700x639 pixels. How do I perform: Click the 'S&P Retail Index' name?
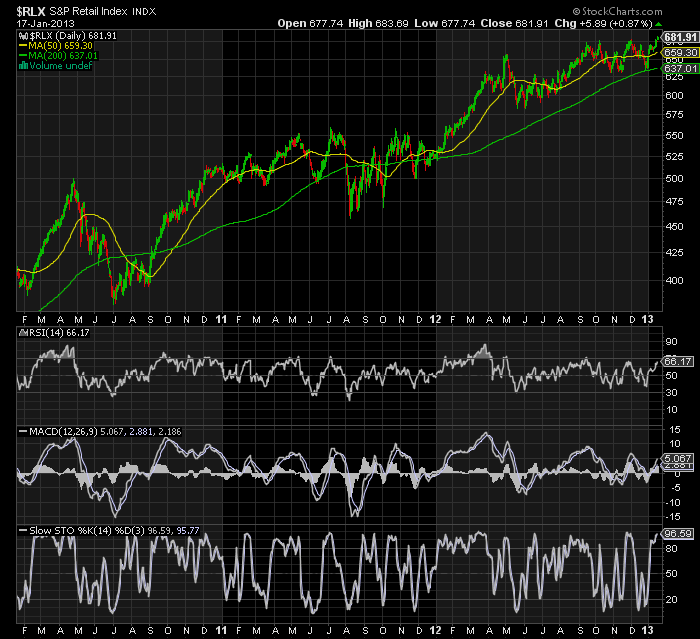coord(88,11)
